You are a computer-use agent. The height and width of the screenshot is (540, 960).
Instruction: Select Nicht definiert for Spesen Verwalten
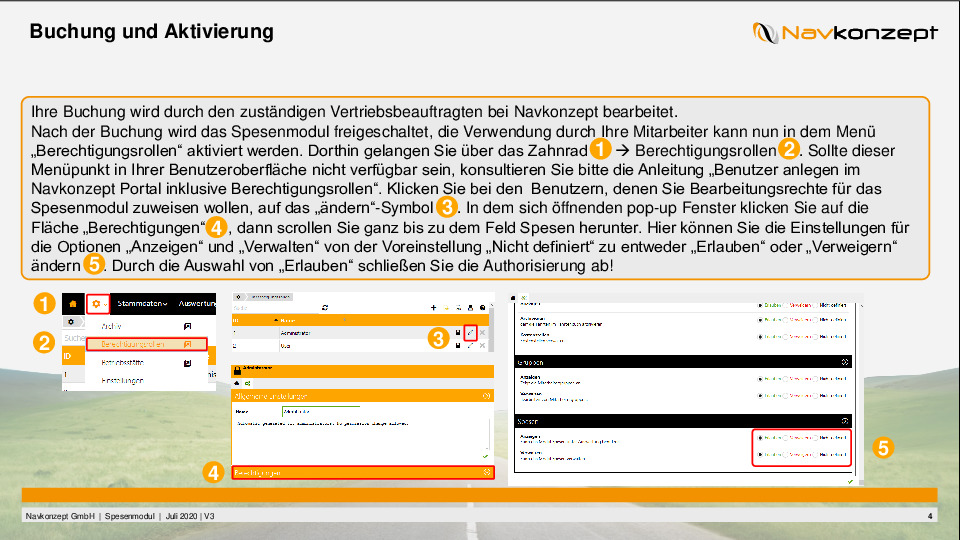pyautogui.click(x=816, y=454)
